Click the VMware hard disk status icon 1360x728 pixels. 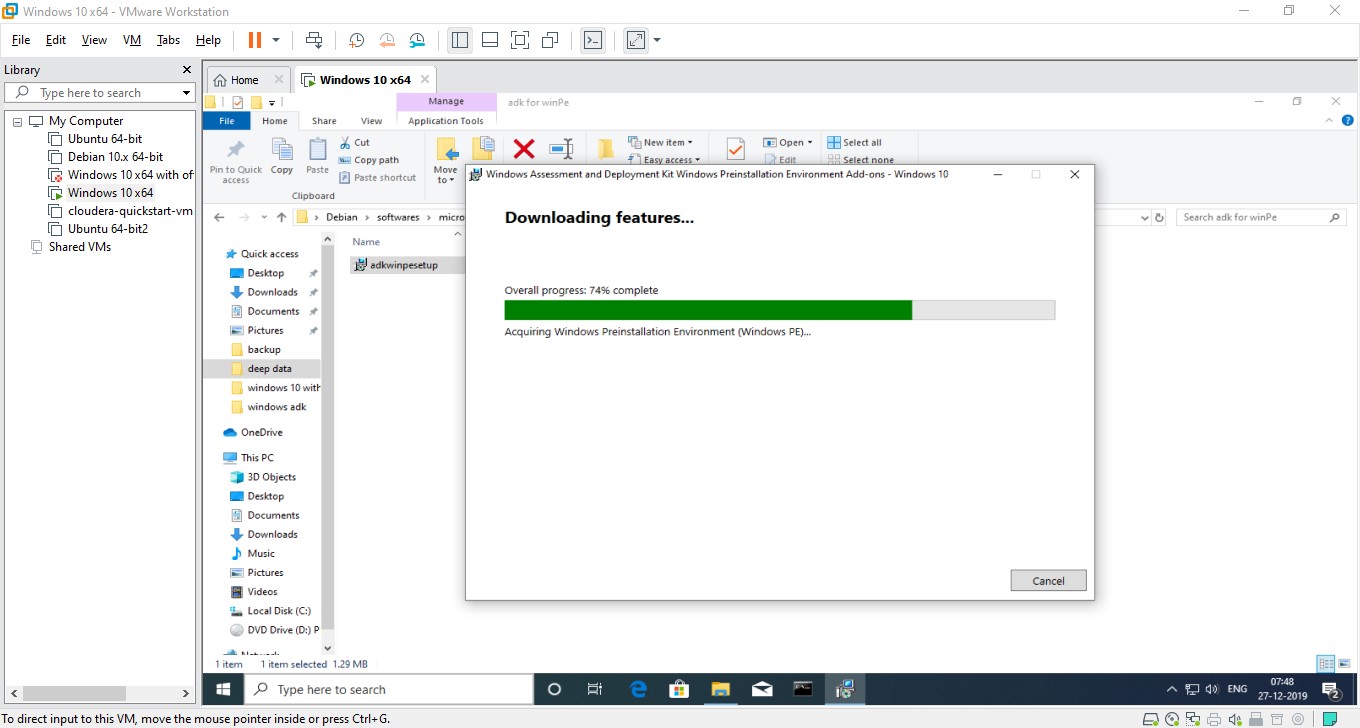click(x=1152, y=719)
